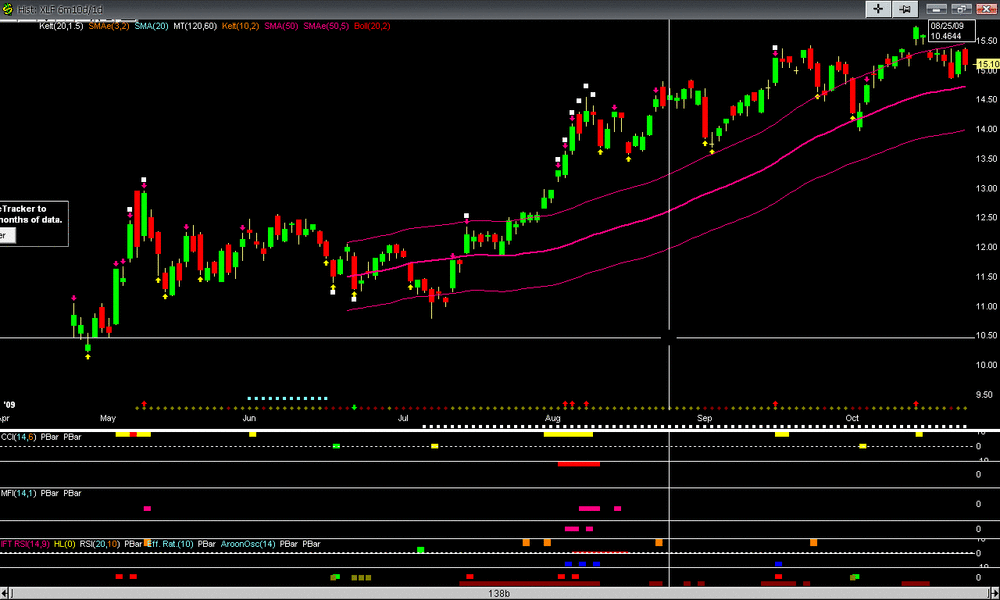This screenshot has height=600, width=1000.
Task: Click the partially visible button in the left popup
Action: [6, 235]
